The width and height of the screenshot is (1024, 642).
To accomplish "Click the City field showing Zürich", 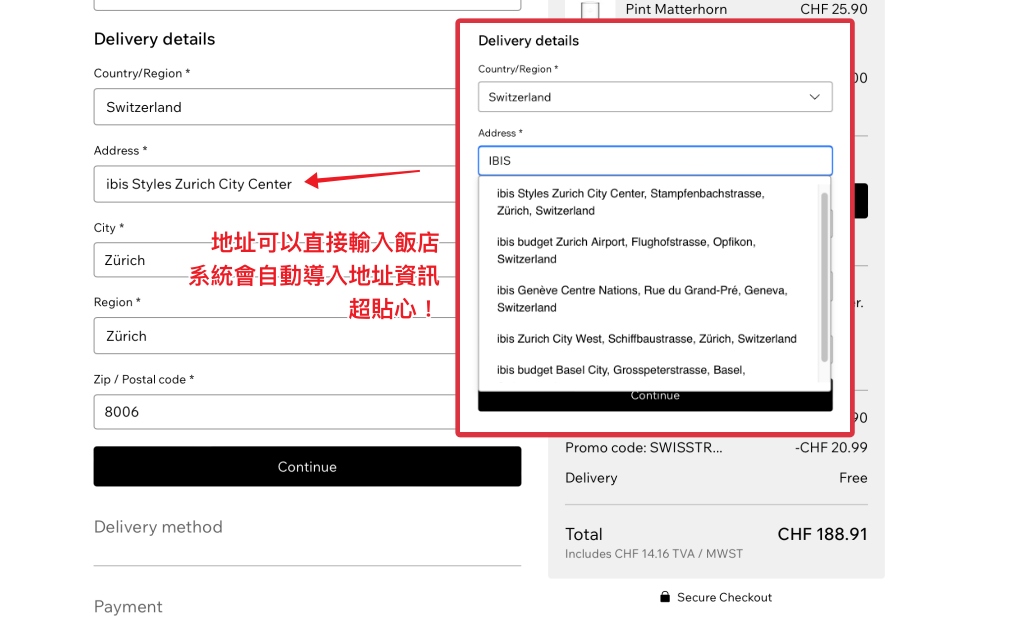I will pyautogui.click(x=274, y=260).
